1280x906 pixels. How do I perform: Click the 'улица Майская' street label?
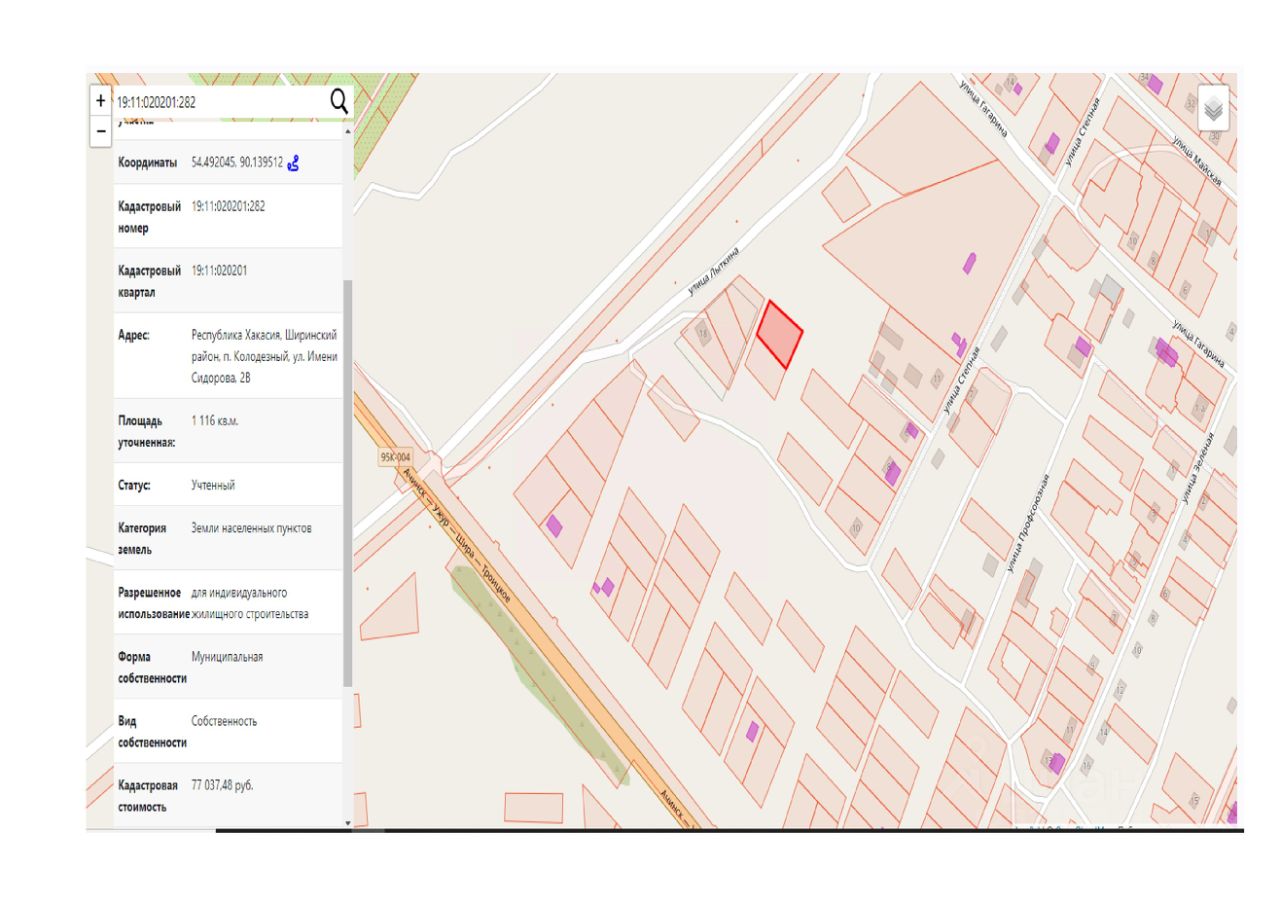[1198, 162]
